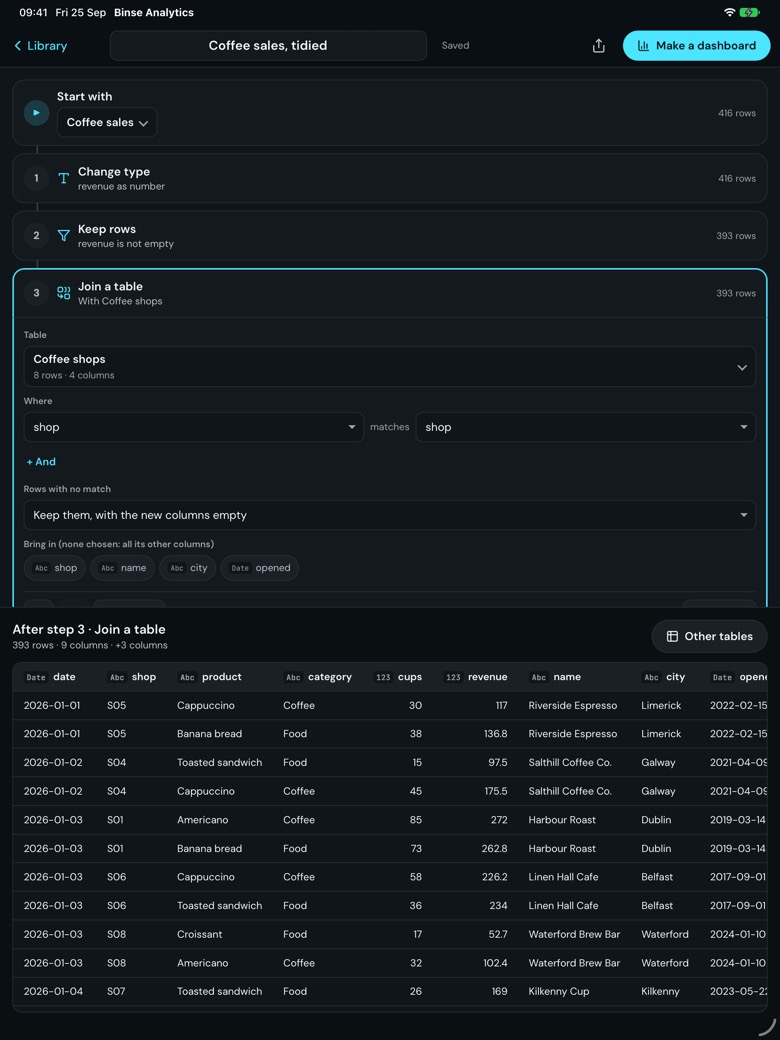Viewport: 780px width, 1040px height.
Task: Click the Binse Analytics app name in status bar
Action: [x=154, y=13]
